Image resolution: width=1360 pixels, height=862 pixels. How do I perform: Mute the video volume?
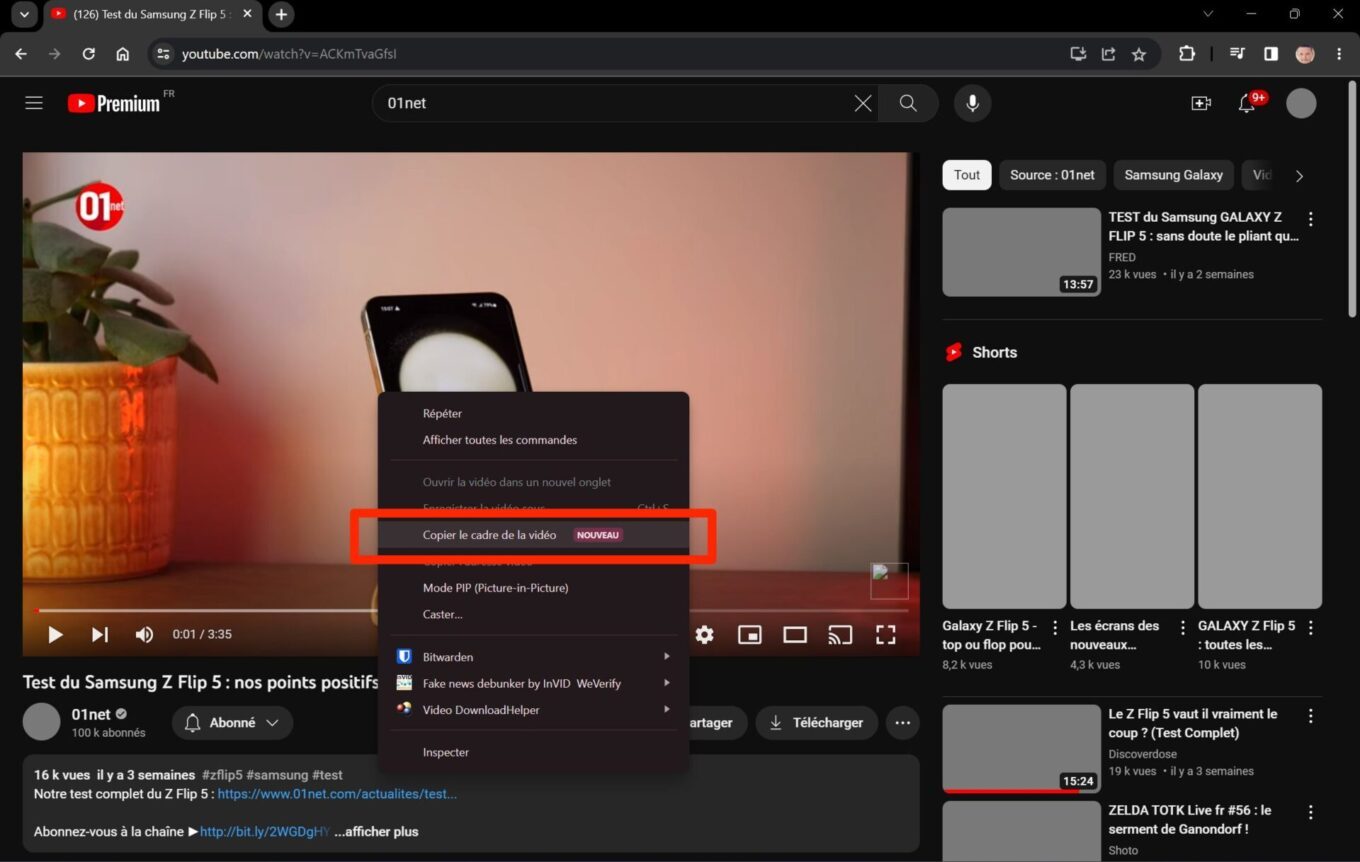click(144, 634)
